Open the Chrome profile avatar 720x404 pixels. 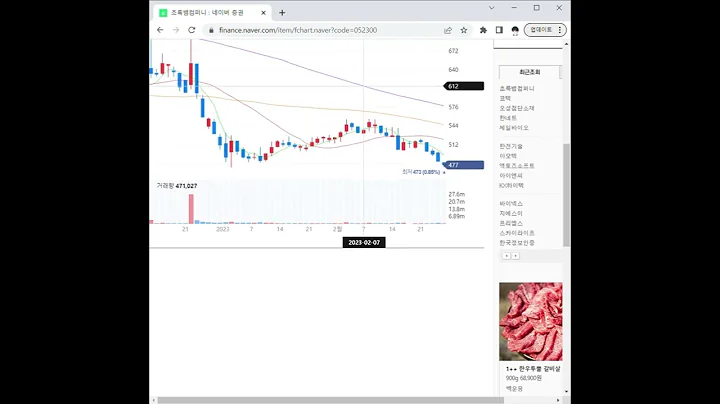click(515, 30)
